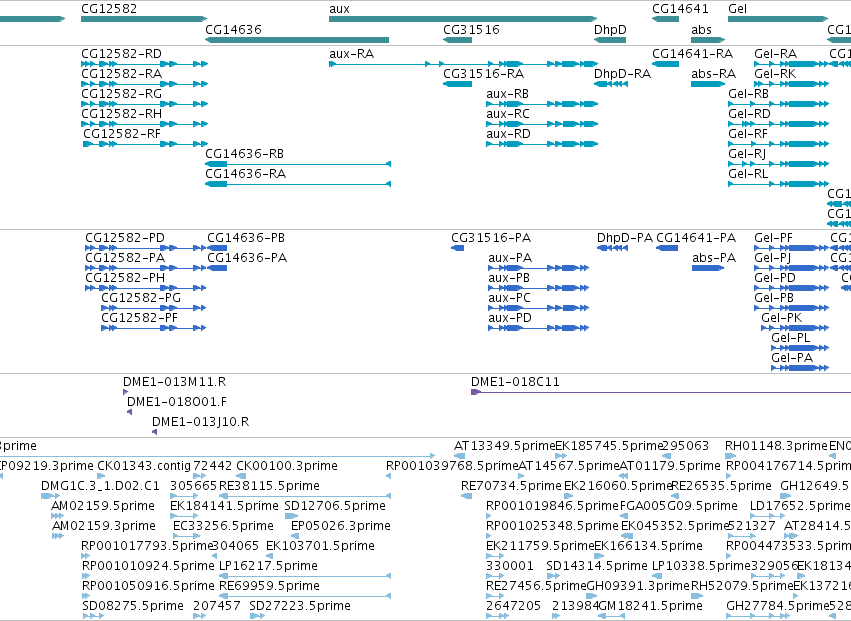Click protein CG12582-PD
This screenshot has width=851, height=621.
(x=125, y=238)
